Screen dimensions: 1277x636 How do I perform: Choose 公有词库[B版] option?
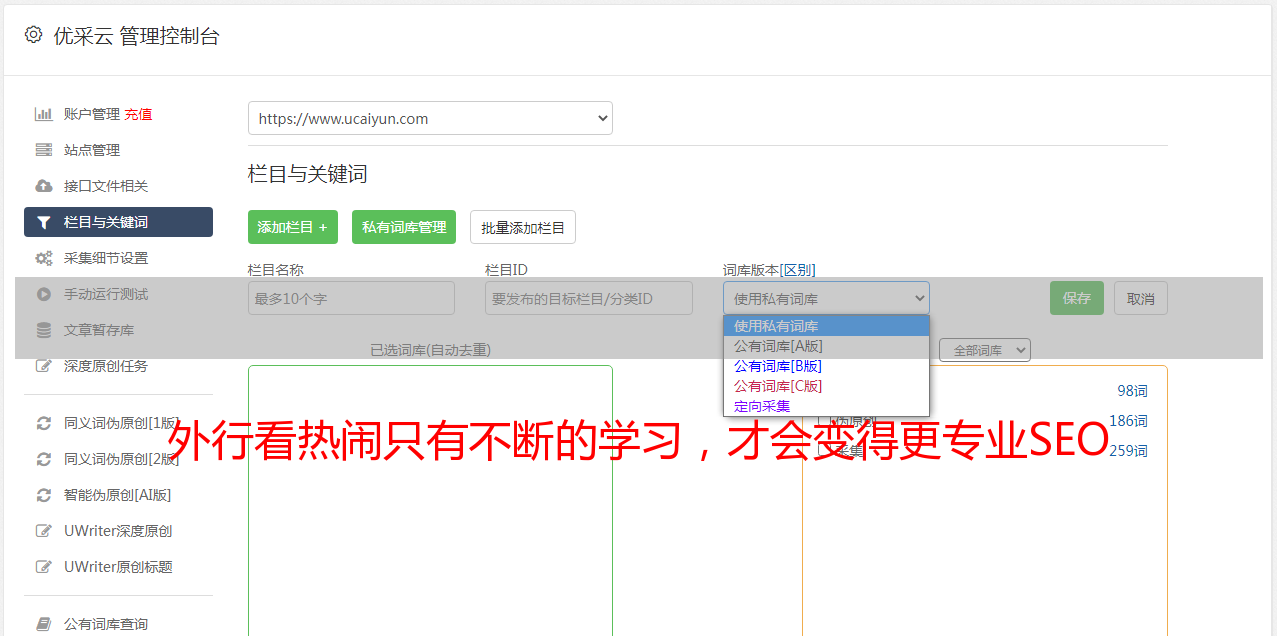(826, 366)
